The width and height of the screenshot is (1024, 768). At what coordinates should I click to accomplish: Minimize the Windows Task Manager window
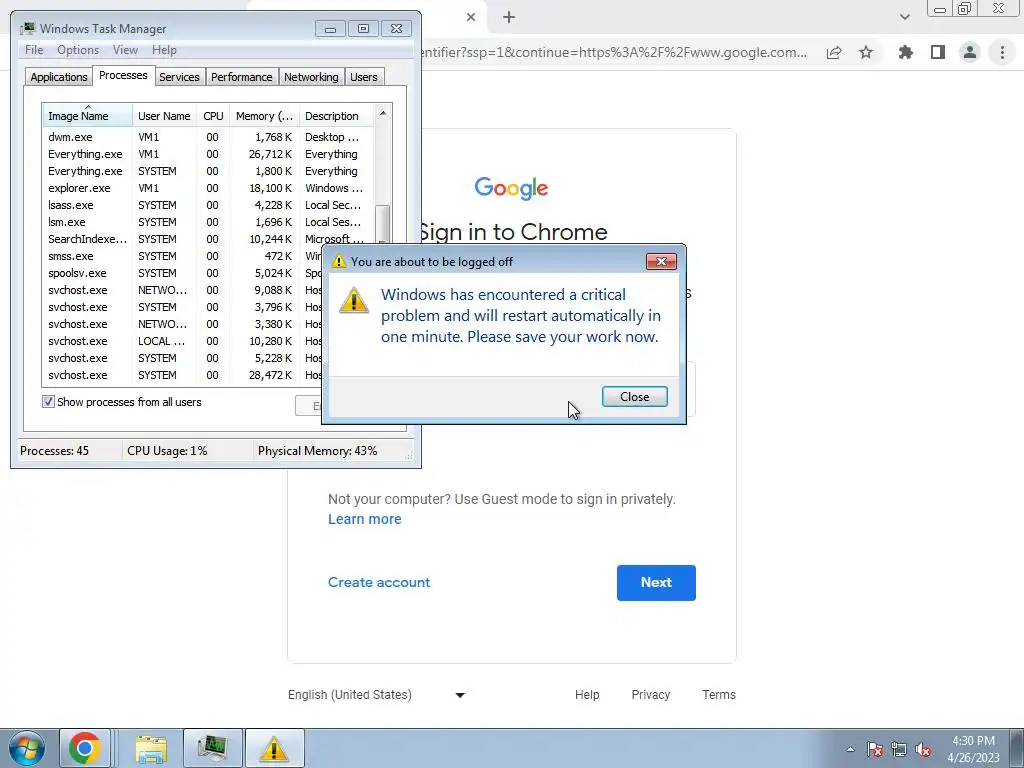tap(330, 29)
